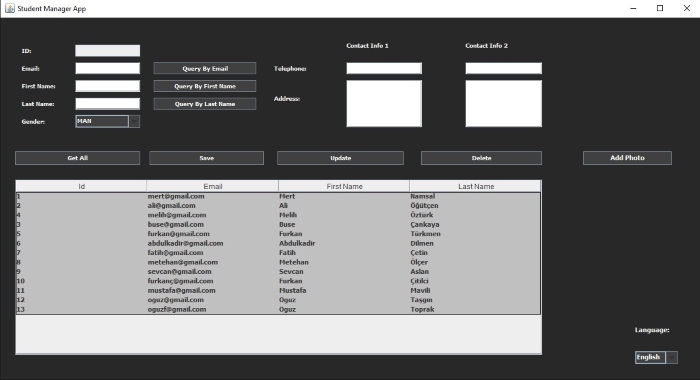This screenshot has height=380, width=700.
Task: Select the Last Name column header
Action: click(x=475, y=186)
